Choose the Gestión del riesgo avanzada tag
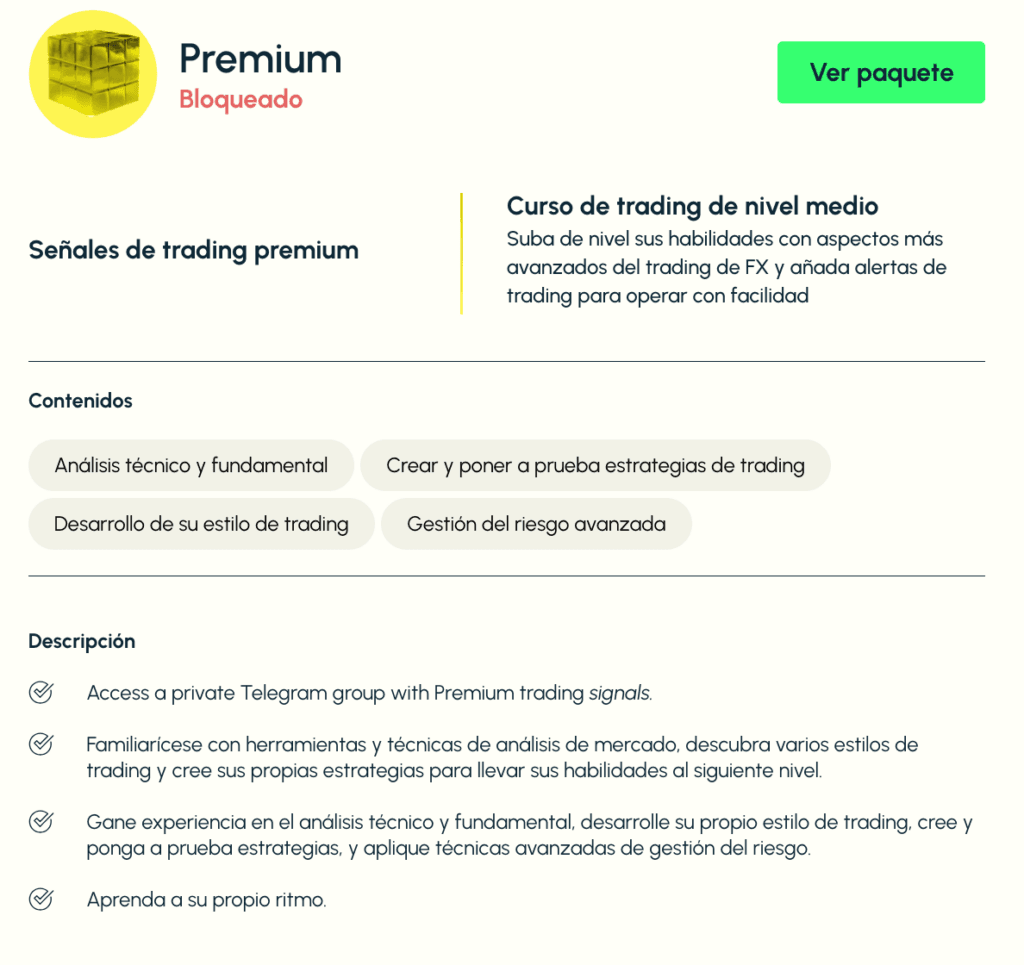This screenshot has width=1024, height=965. (536, 524)
